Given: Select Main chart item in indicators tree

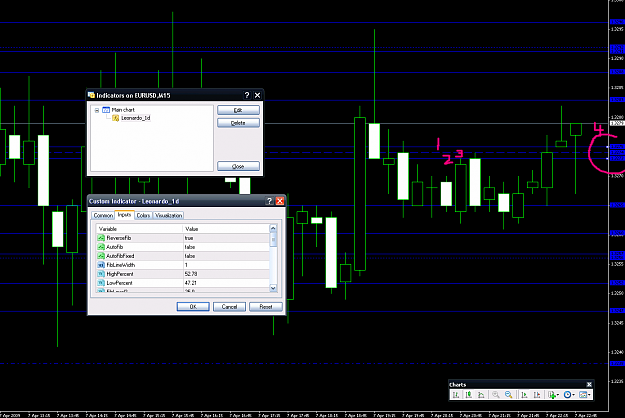Looking at the screenshot, I should point(123,110).
